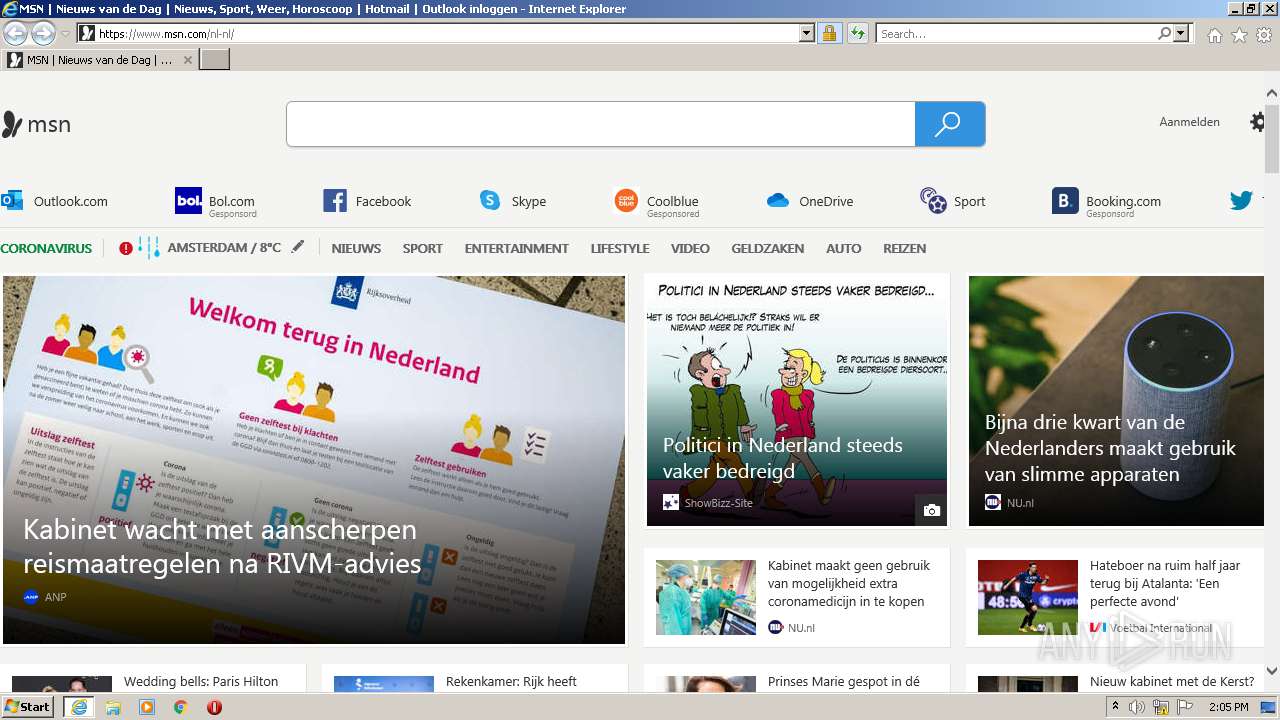Open Nieuw kabinet met de Kerst article
The height and width of the screenshot is (720, 1280).
(1172, 681)
